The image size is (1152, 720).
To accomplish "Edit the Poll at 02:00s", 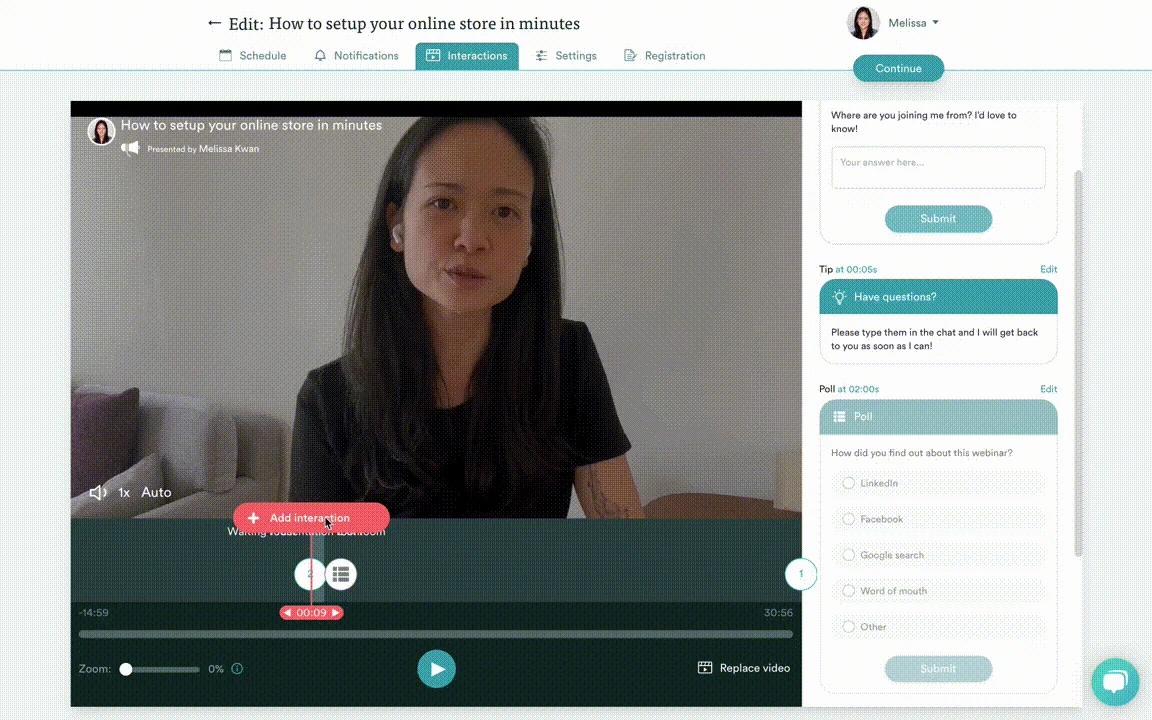I will pos(1048,389).
